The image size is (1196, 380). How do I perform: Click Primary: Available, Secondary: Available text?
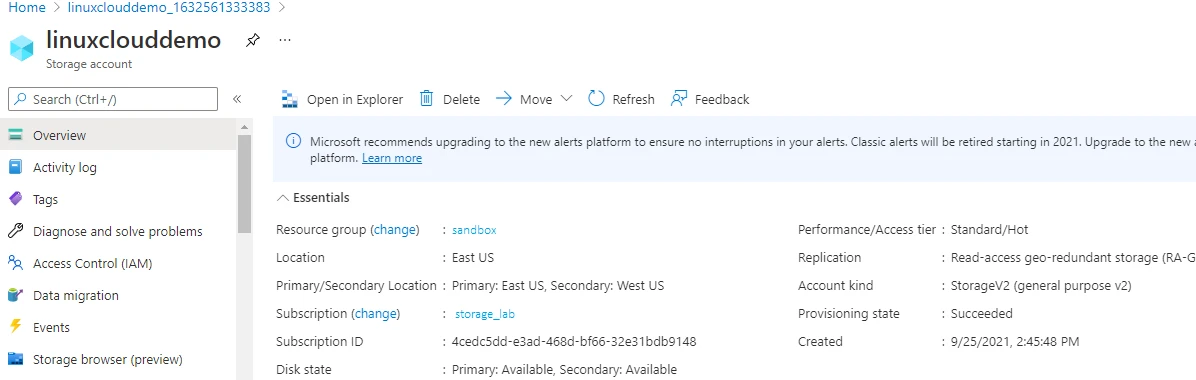coord(564,369)
